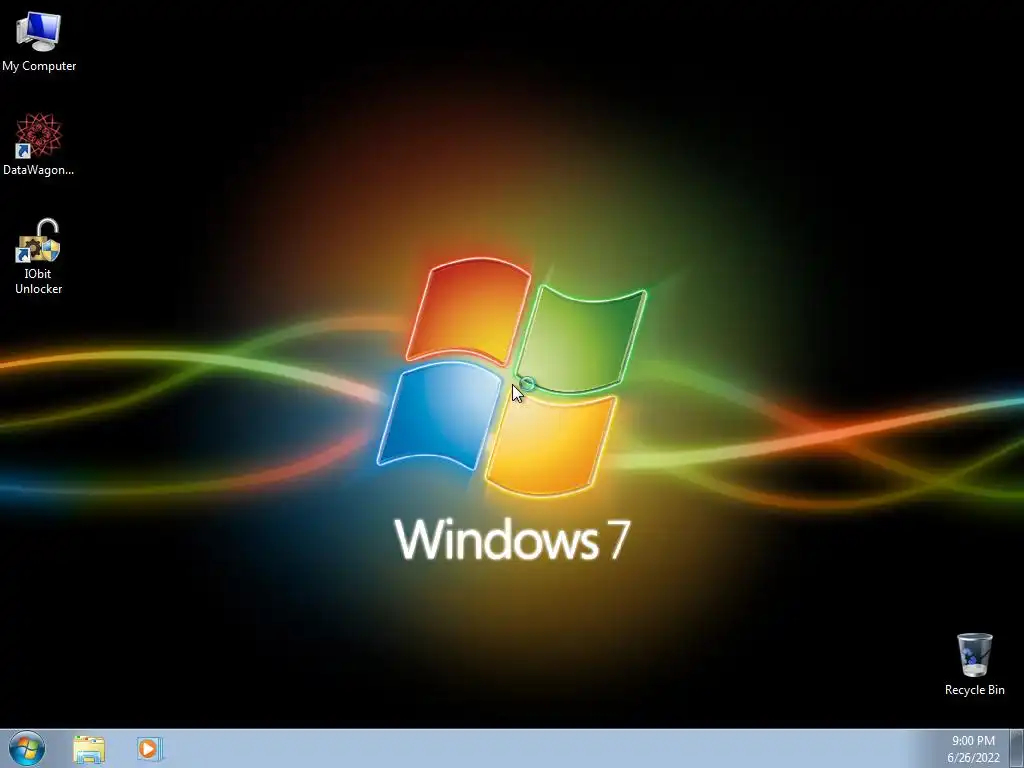Open the Windows Start menu orb

pyautogui.click(x=27, y=749)
